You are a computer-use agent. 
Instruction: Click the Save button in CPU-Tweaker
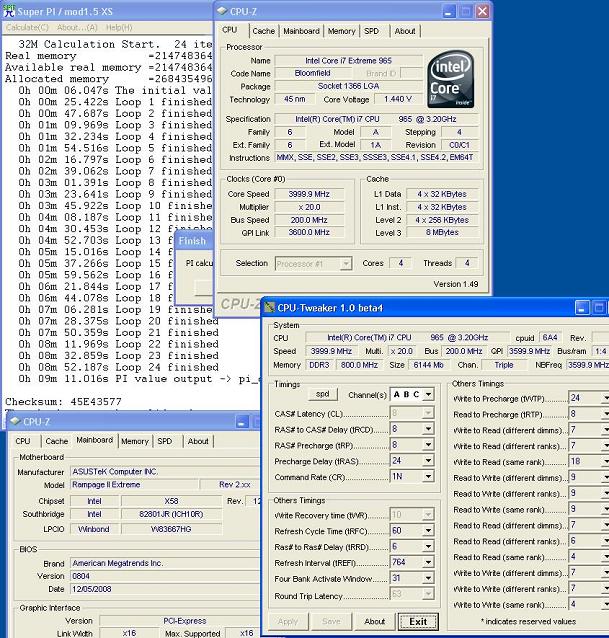(x=331, y=621)
